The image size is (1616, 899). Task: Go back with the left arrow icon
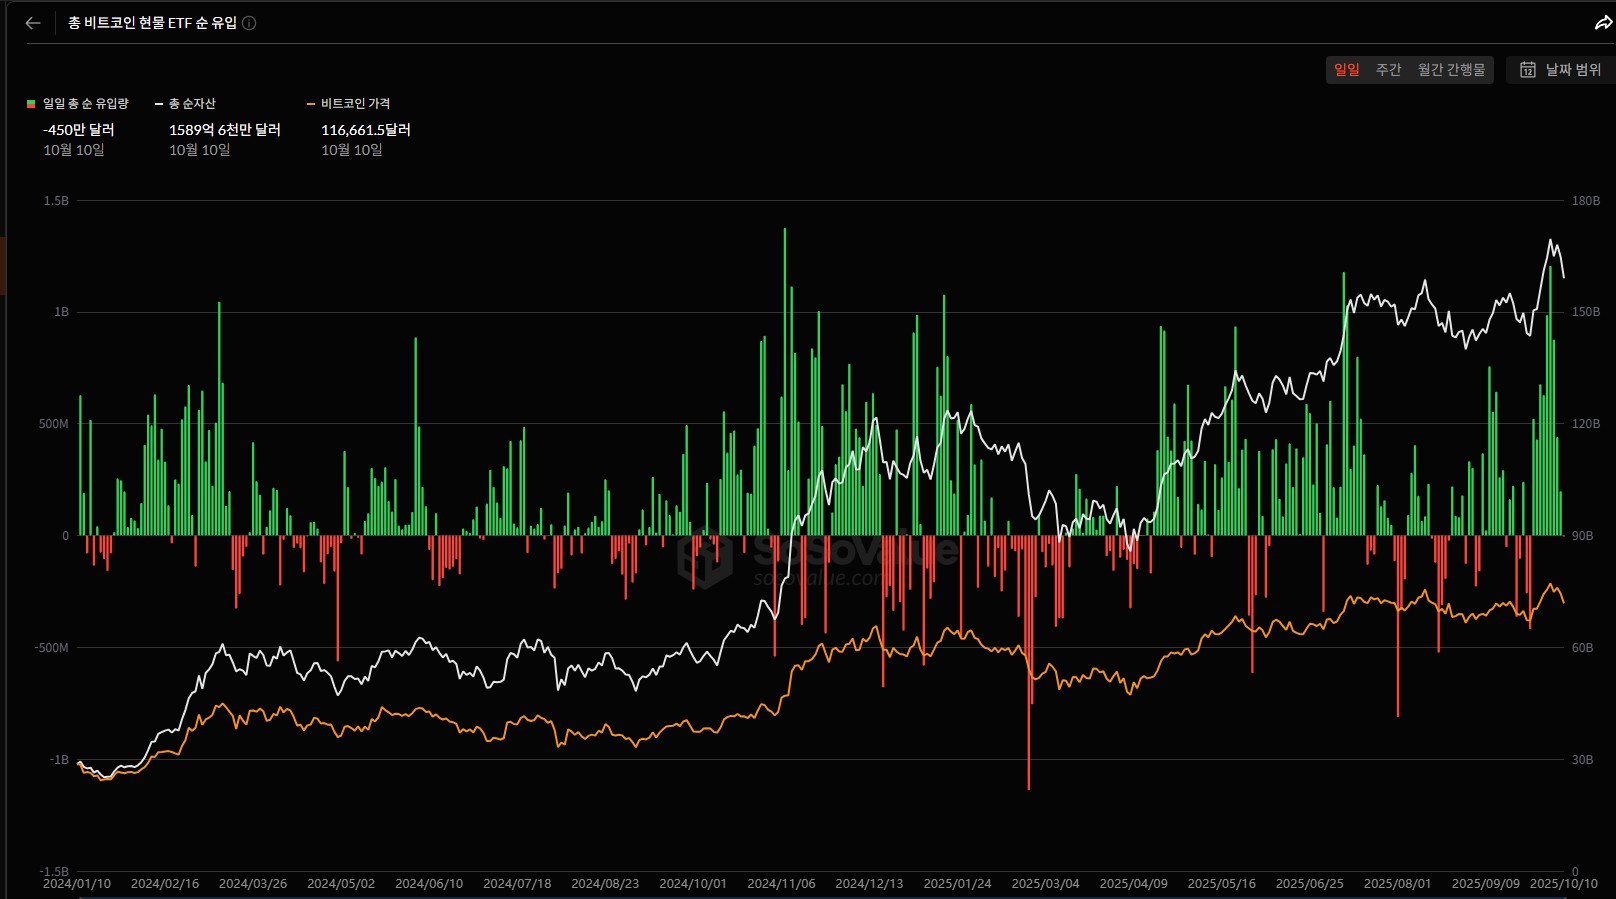pyautogui.click(x=33, y=23)
